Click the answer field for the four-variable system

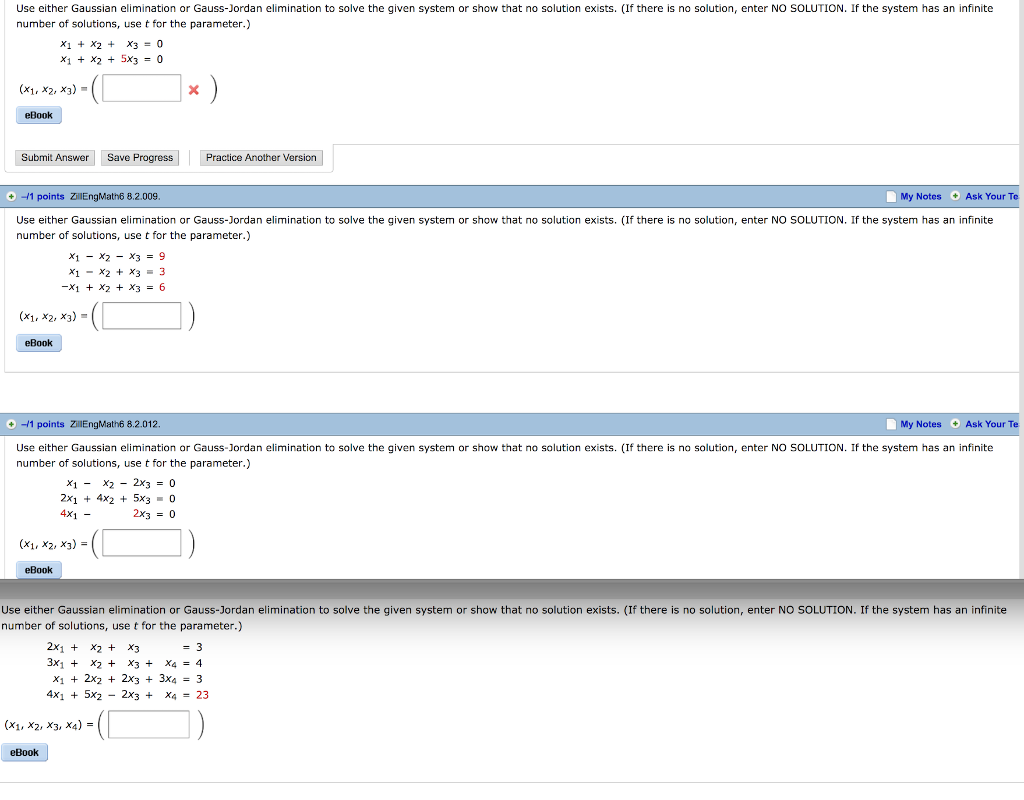(148, 723)
